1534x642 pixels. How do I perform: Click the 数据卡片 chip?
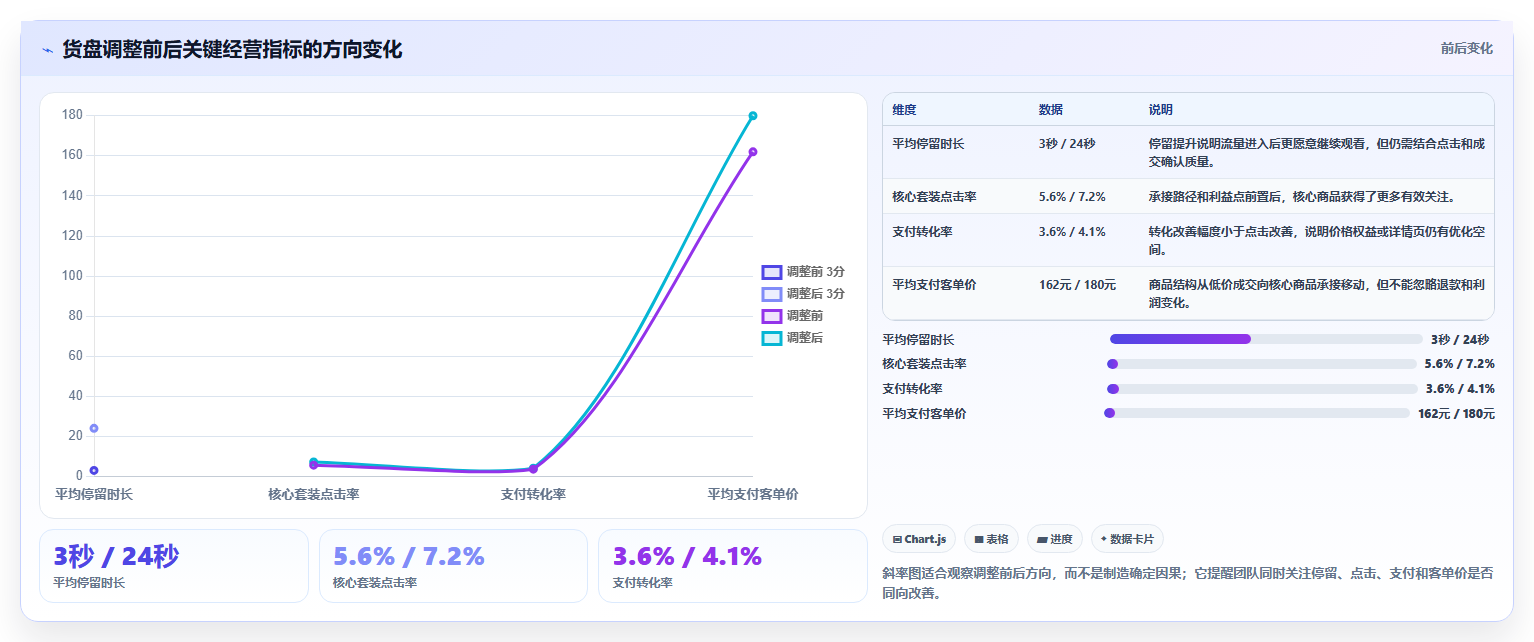point(1127,539)
